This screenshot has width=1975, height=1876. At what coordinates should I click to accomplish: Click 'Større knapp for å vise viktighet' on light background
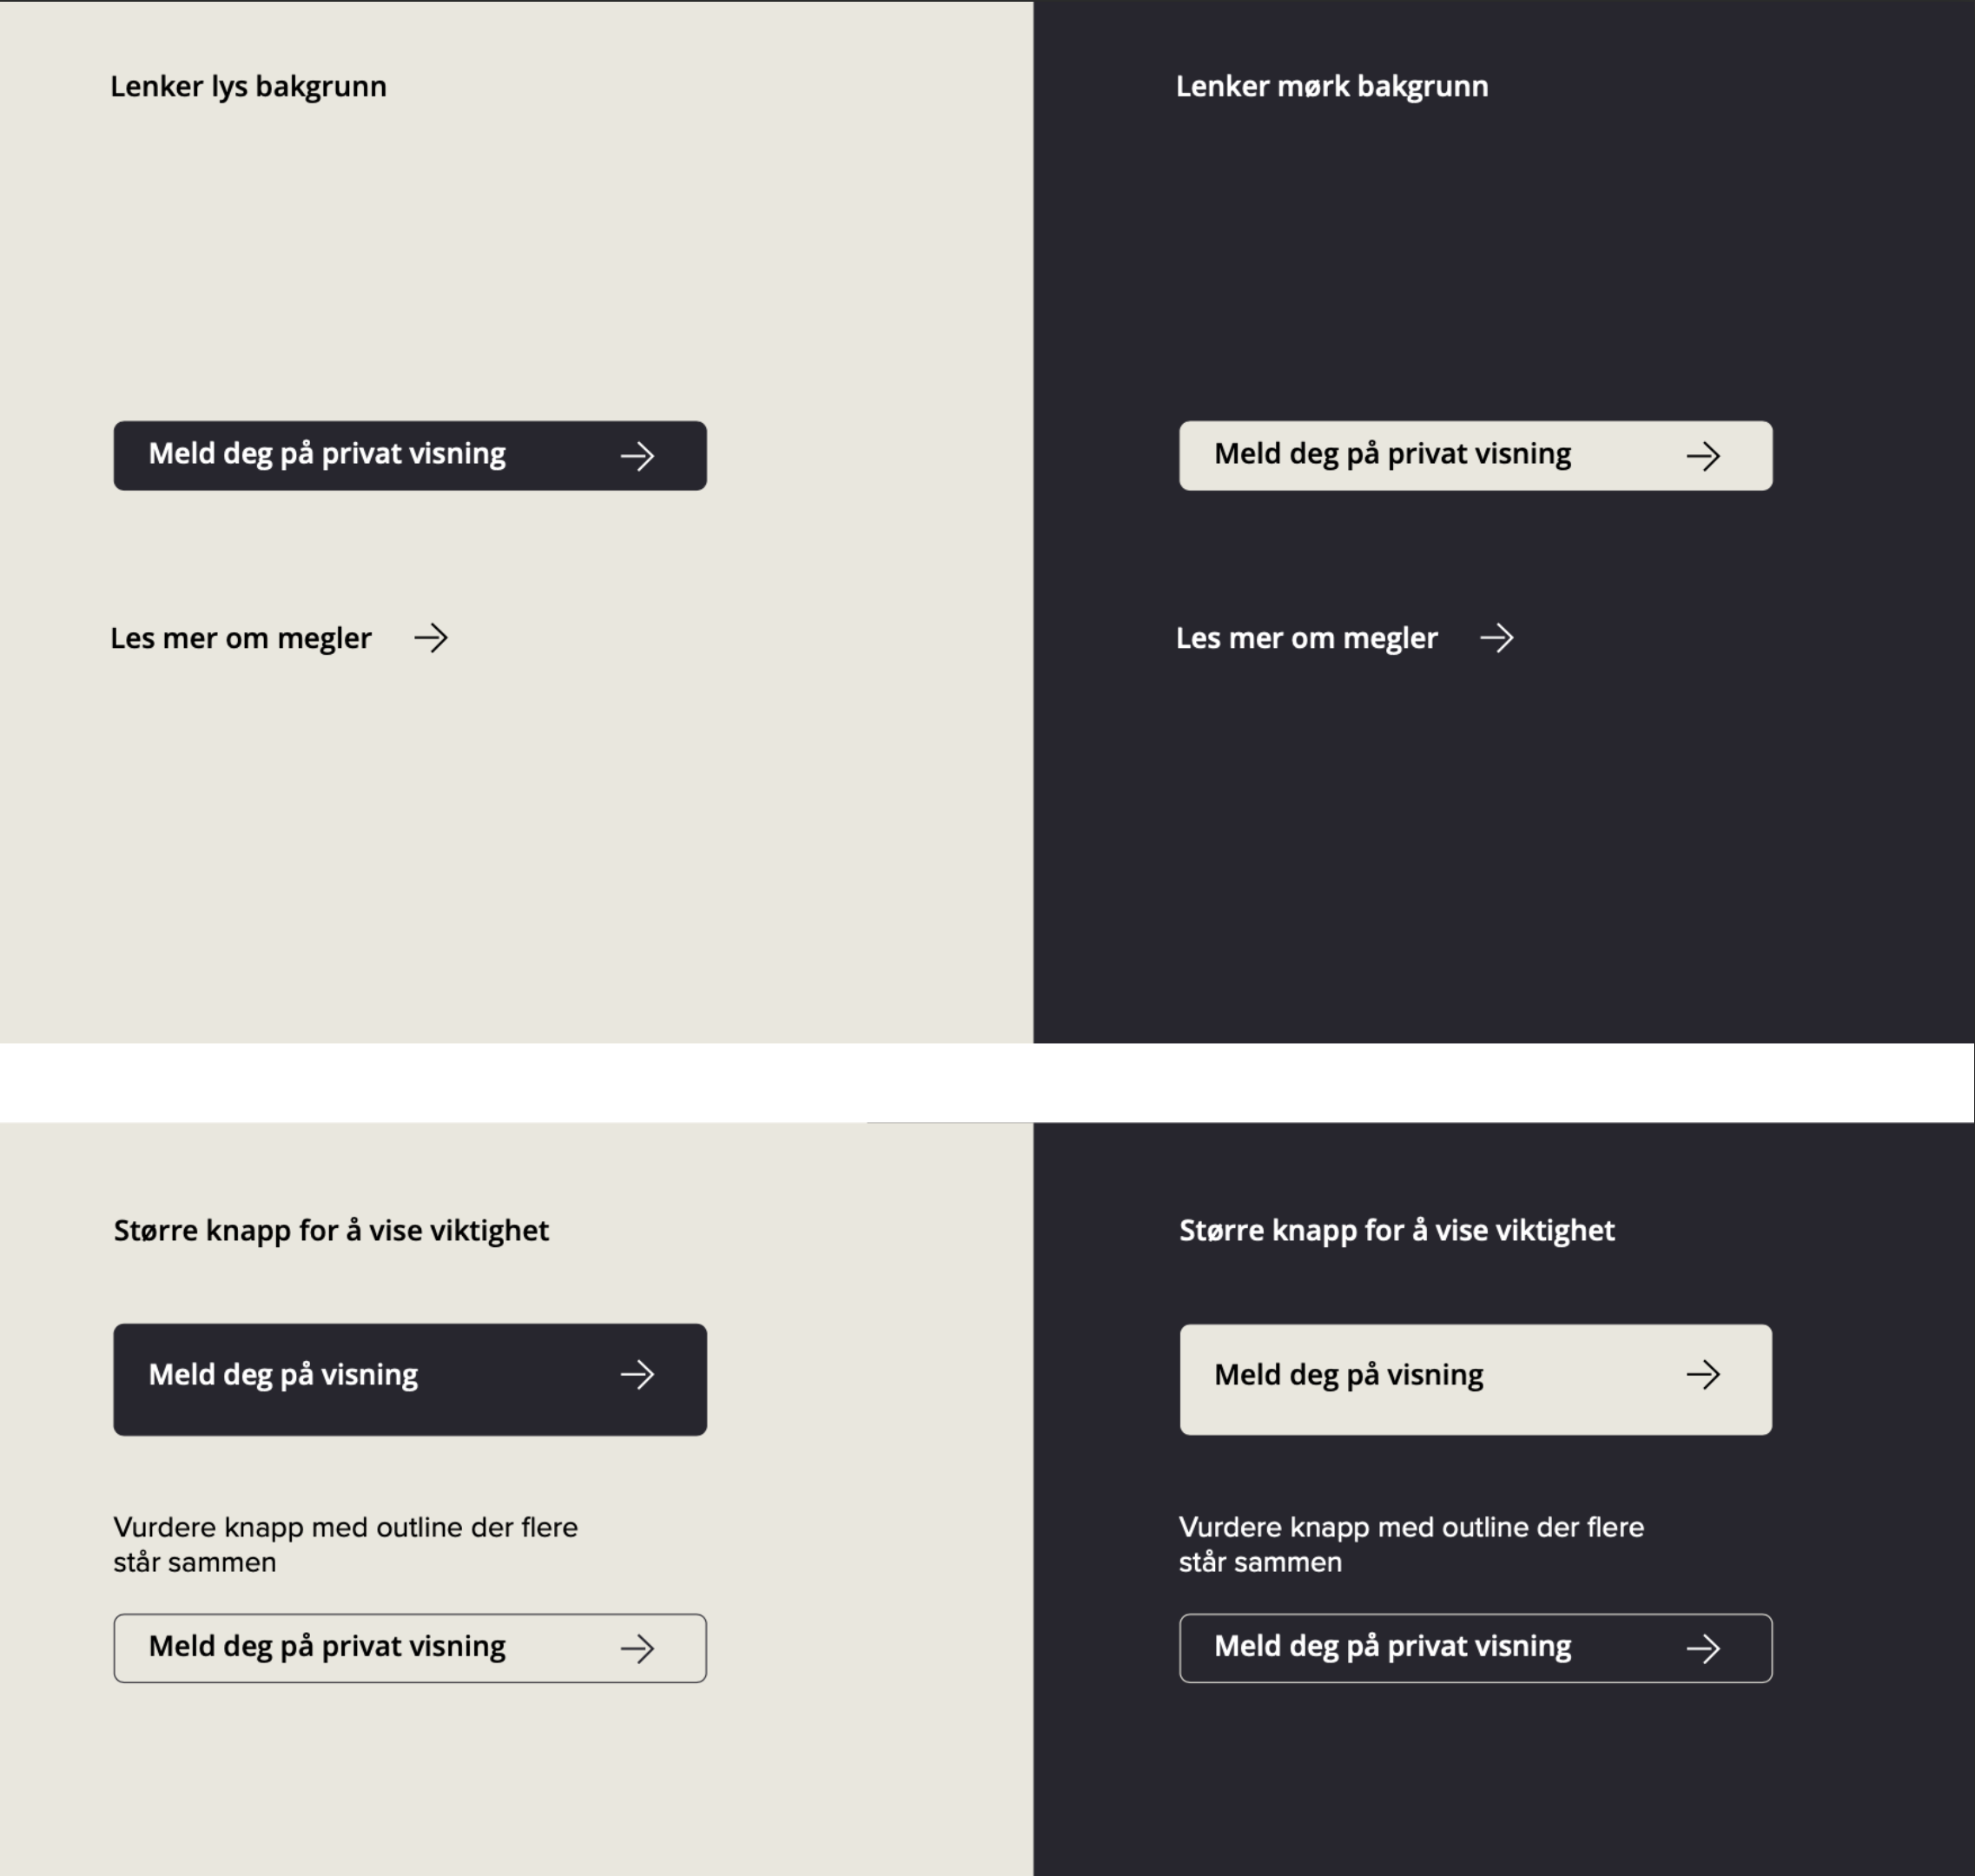331,1231
